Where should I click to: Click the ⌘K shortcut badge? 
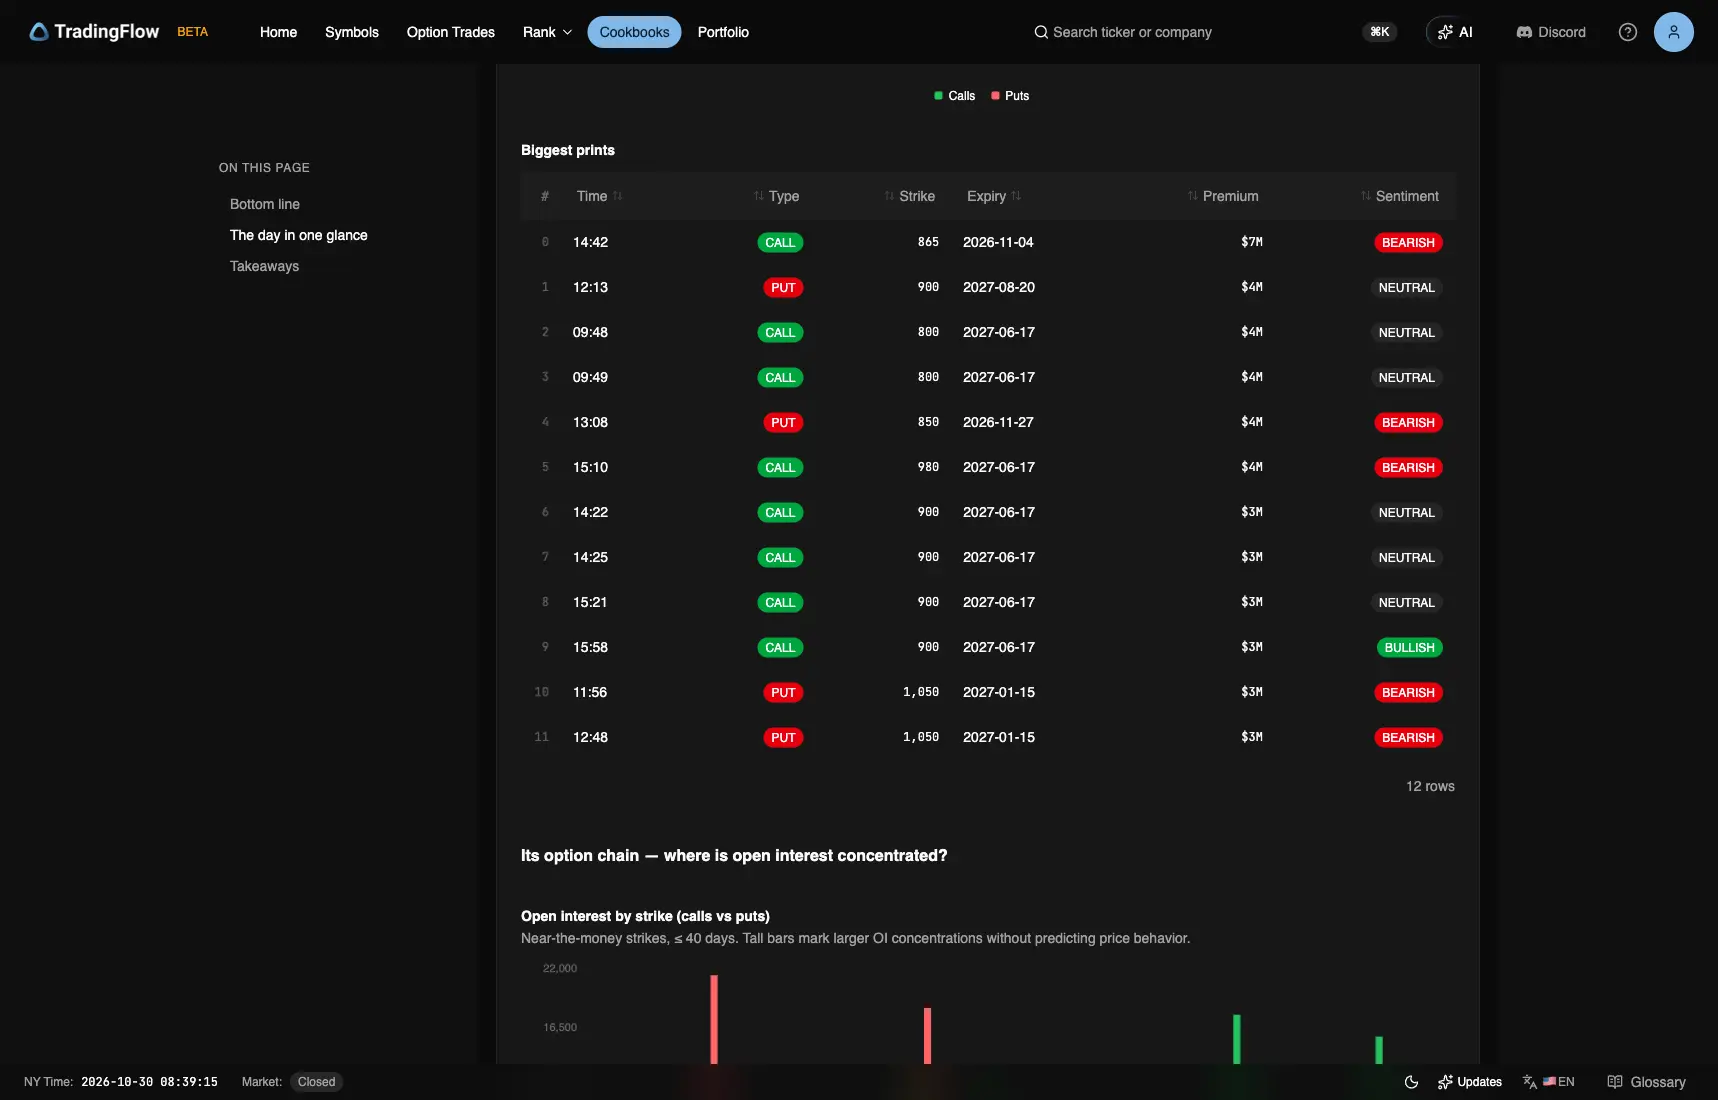(1380, 32)
